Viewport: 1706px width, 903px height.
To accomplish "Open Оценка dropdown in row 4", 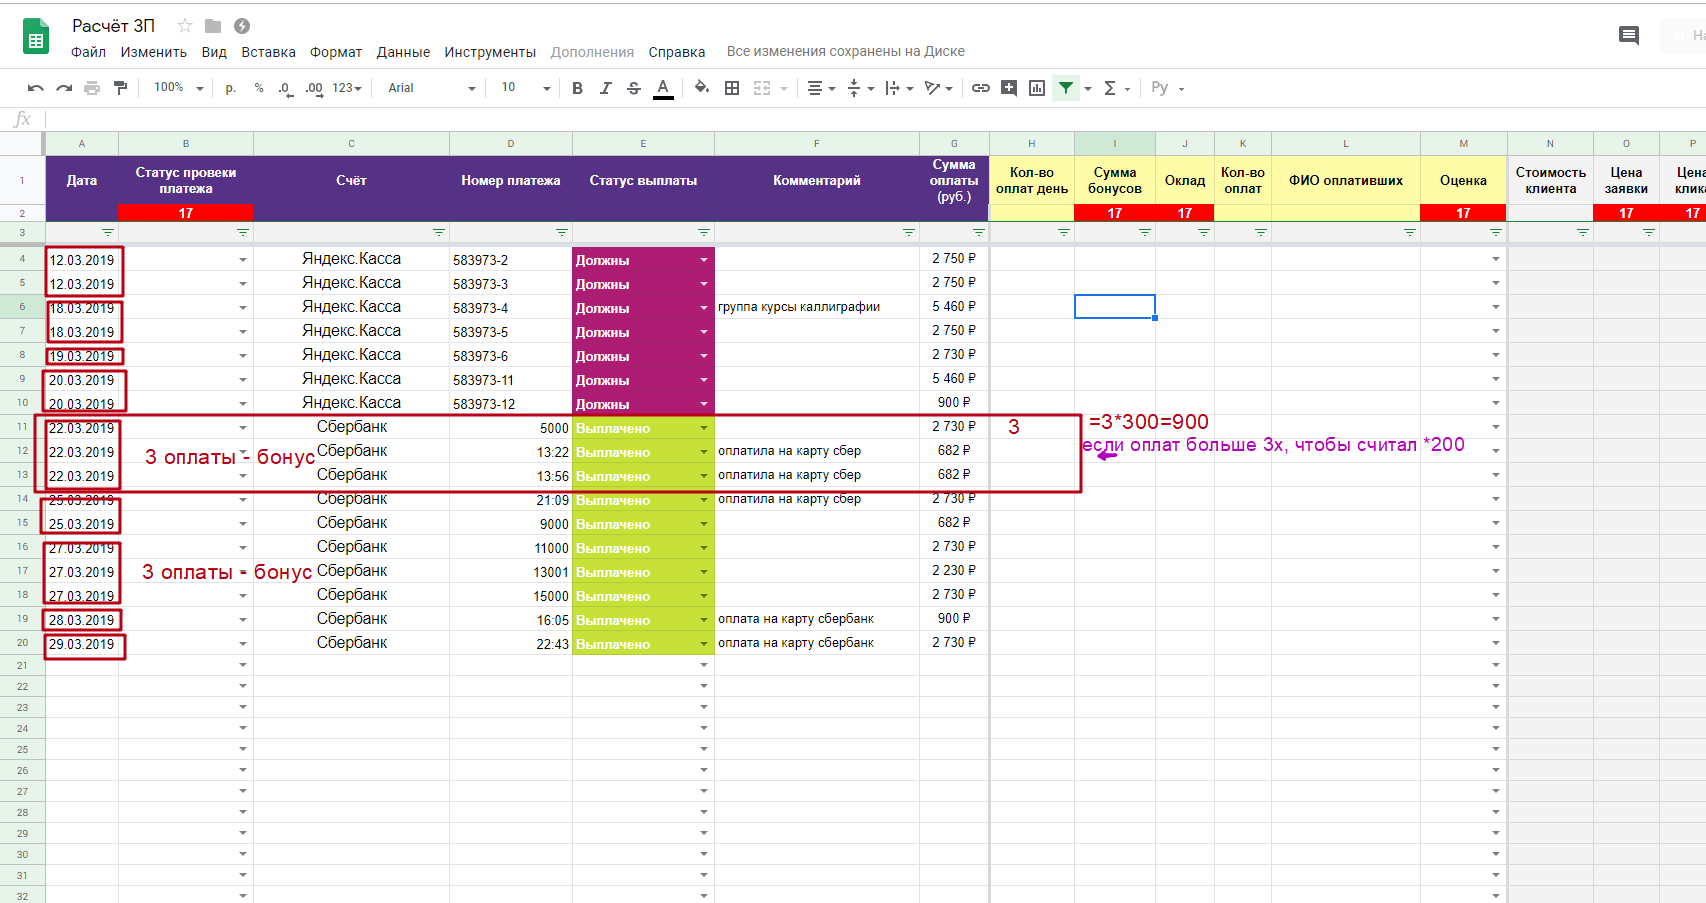I will coord(1496,260).
